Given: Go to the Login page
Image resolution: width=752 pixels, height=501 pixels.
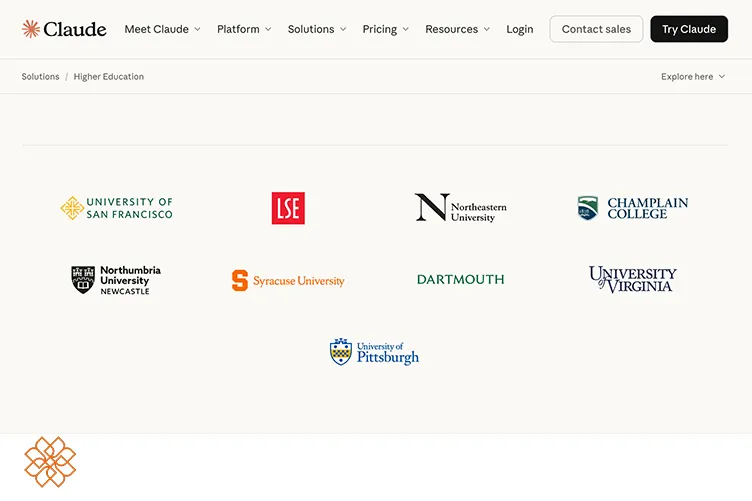Looking at the screenshot, I should (x=519, y=29).
